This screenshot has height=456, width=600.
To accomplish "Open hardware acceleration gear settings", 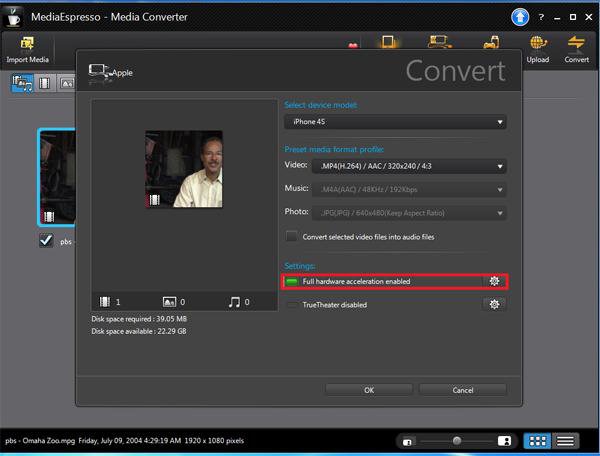I will click(x=494, y=282).
